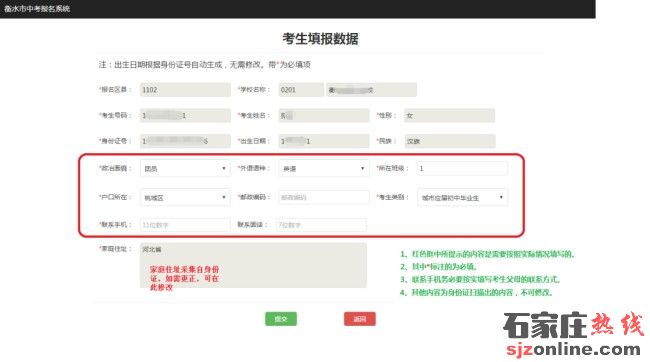Click the 考生号码 field
Viewport: 650px width, 362px height.
[185, 115]
